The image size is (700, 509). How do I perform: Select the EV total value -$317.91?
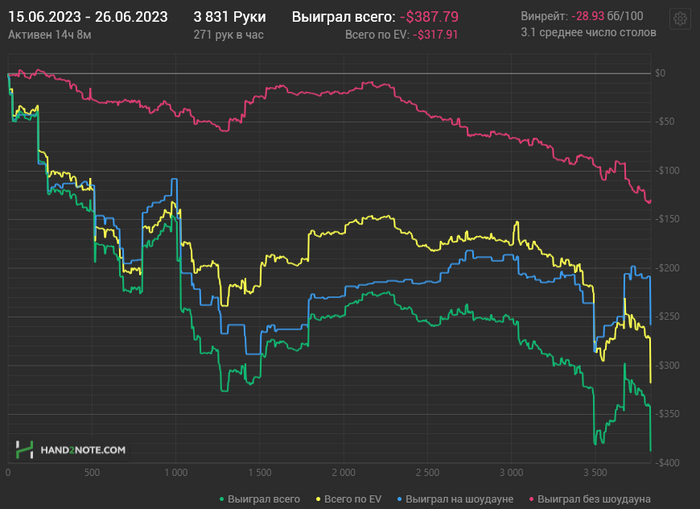point(435,34)
